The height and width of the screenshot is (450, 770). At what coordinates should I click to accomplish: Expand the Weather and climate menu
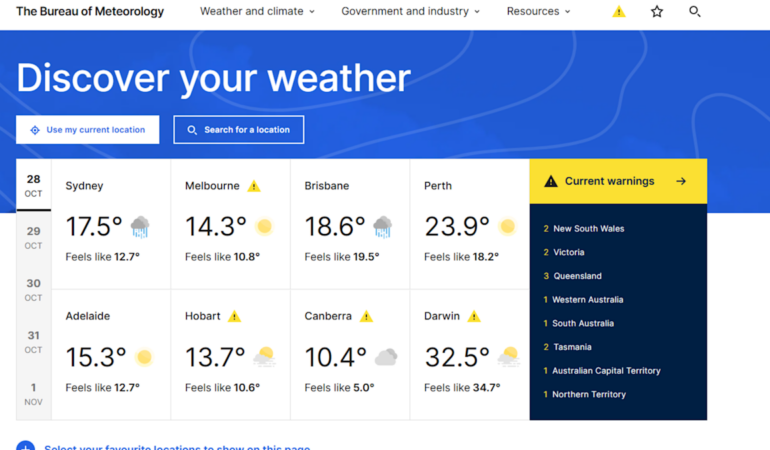257,11
